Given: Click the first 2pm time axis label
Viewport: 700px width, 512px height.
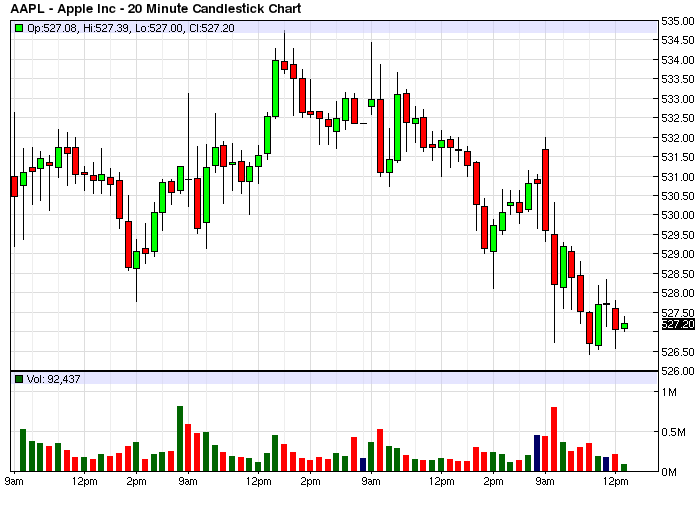Looking at the screenshot, I should tap(136, 482).
